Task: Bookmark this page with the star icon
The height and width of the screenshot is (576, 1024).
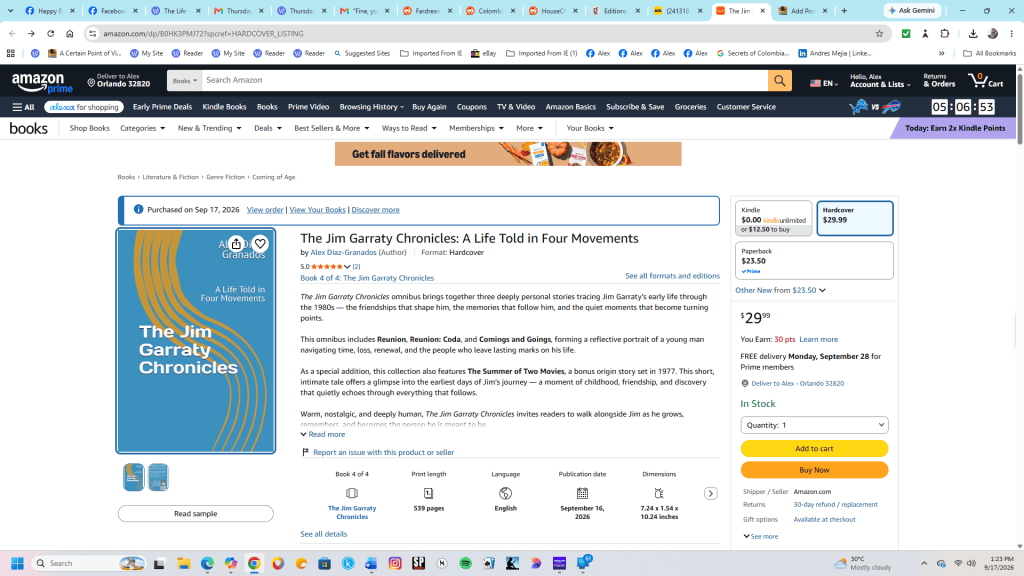Action: (879, 33)
